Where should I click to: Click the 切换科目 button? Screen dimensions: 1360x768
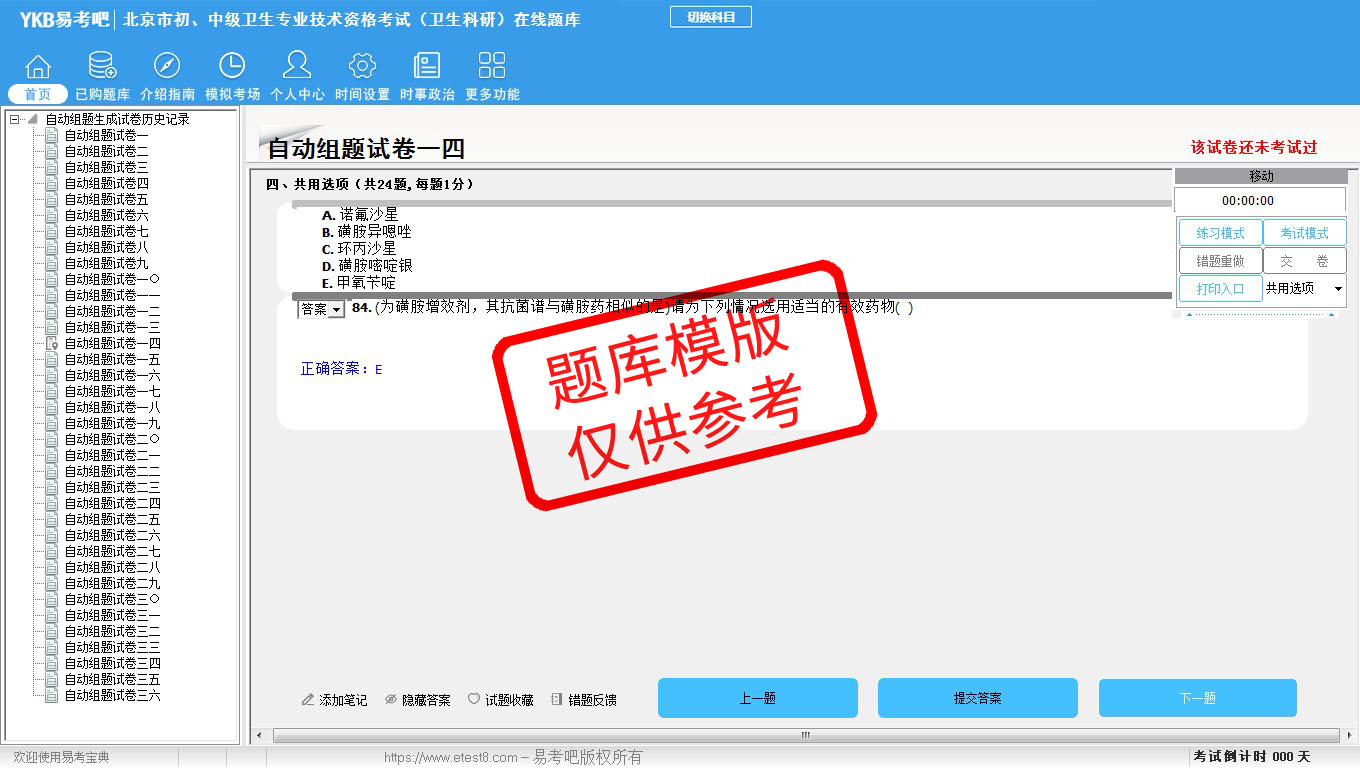[x=710, y=17]
